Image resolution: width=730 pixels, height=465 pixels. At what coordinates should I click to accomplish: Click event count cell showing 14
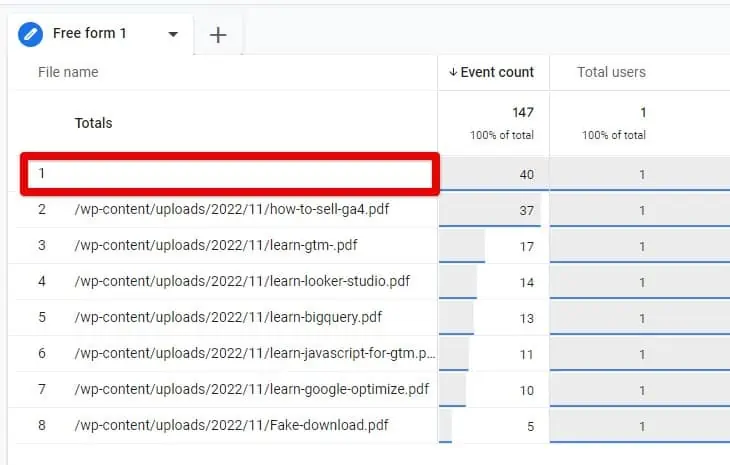click(x=494, y=282)
